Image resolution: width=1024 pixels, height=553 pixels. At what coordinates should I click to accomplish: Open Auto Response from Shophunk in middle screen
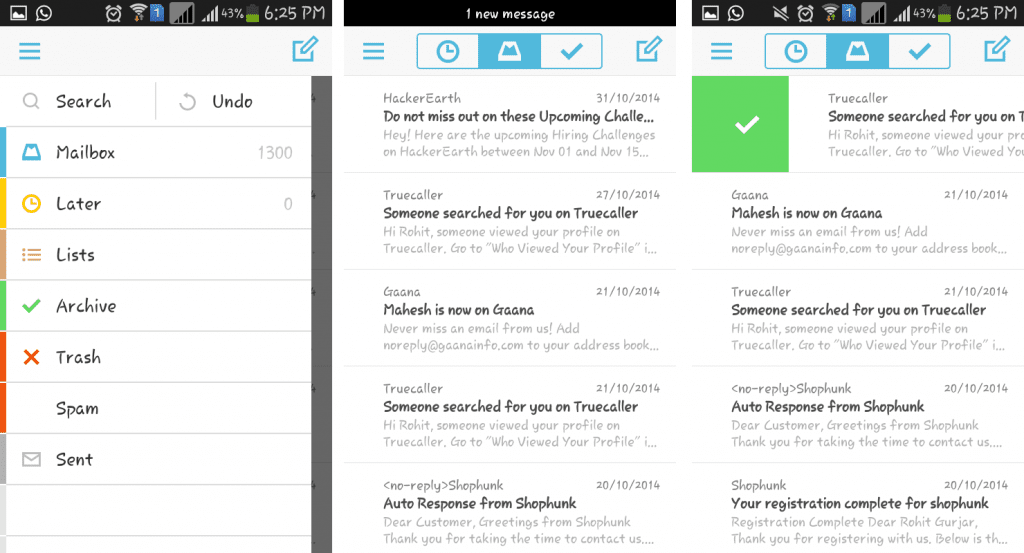510,509
